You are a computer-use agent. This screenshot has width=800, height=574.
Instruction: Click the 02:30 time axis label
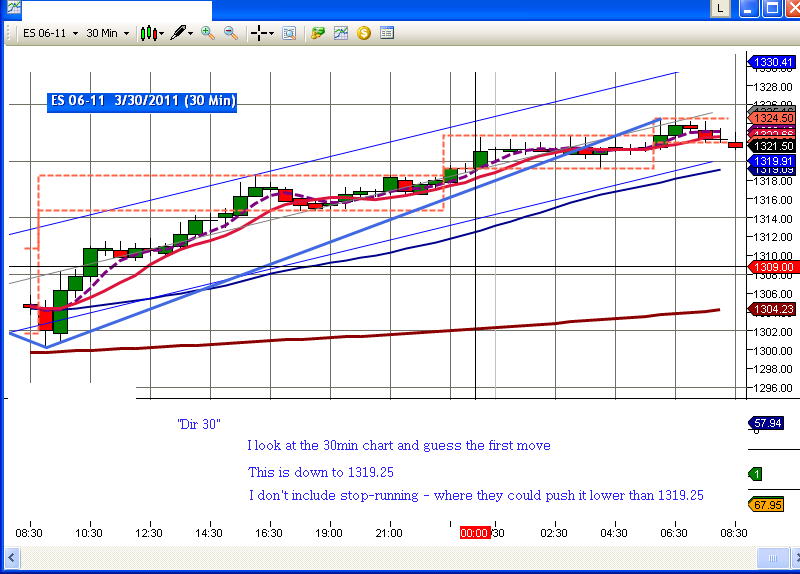[554, 533]
